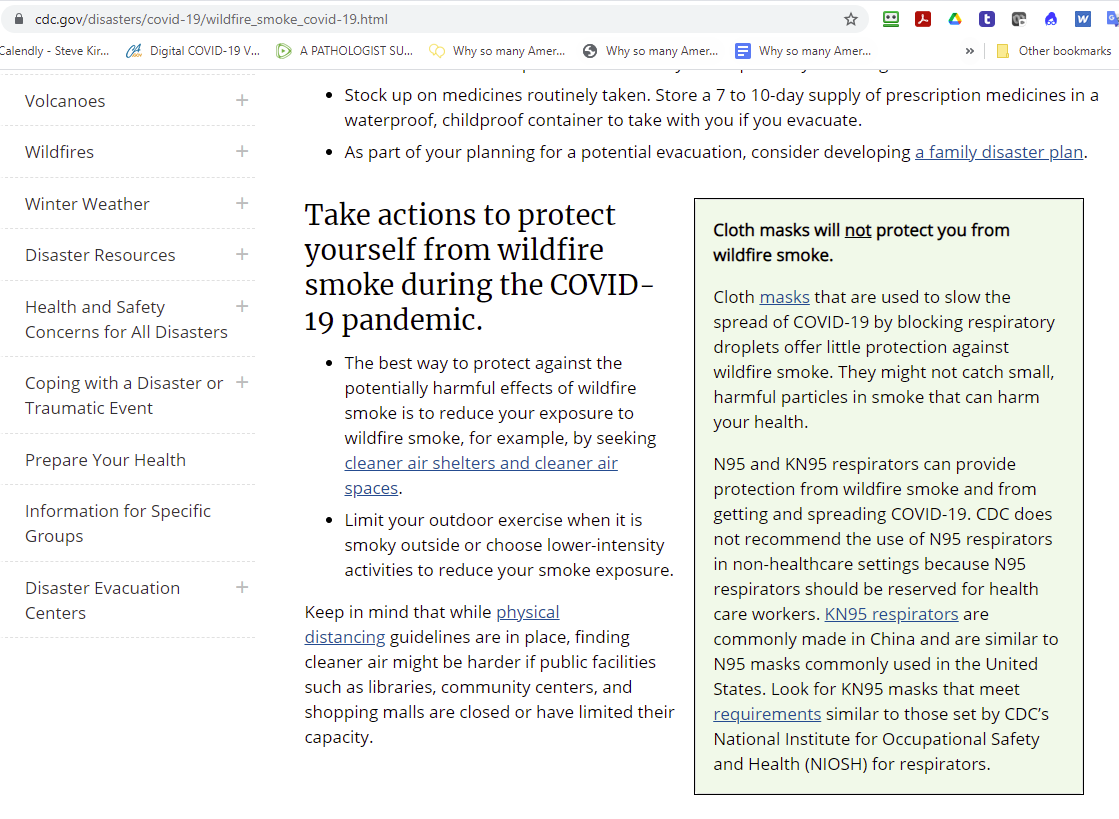
Task: Open the green RoboForm extension icon
Action: tap(891, 19)
